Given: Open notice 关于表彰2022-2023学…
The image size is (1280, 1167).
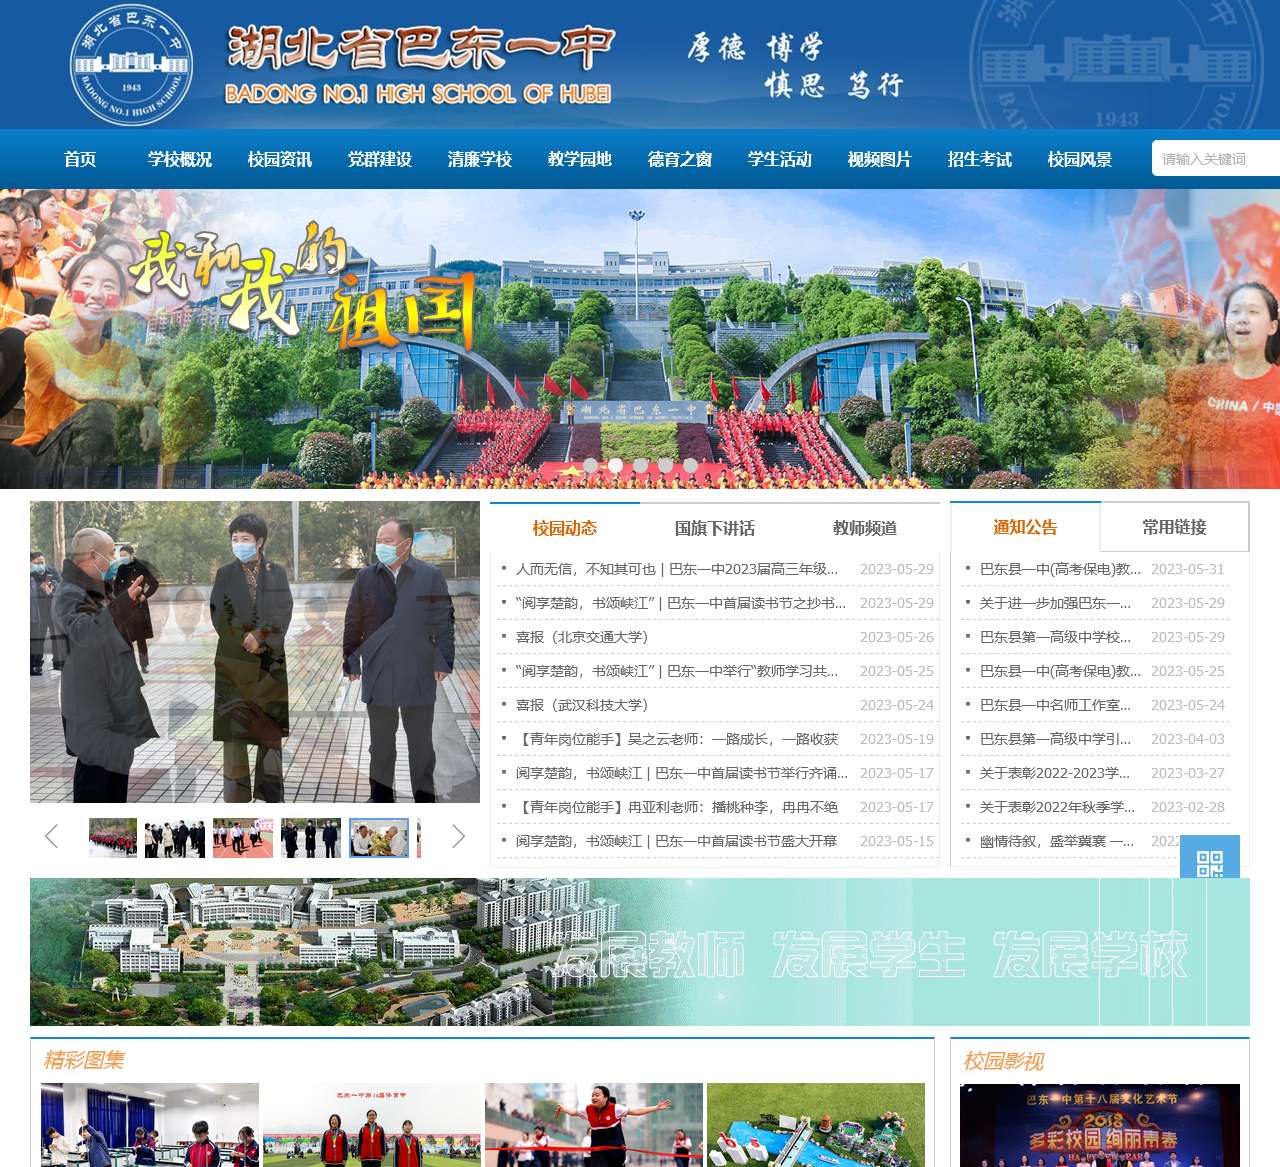Looking at the screenshot, I should (1055, 773).
